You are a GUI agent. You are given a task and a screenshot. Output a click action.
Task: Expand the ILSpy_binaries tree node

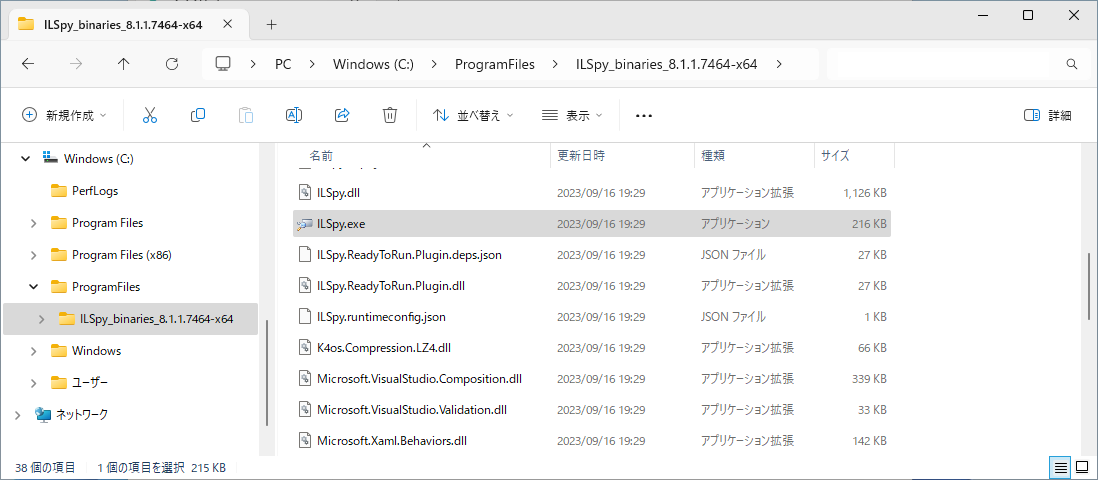pyautogui.click(x=41, y=319)
